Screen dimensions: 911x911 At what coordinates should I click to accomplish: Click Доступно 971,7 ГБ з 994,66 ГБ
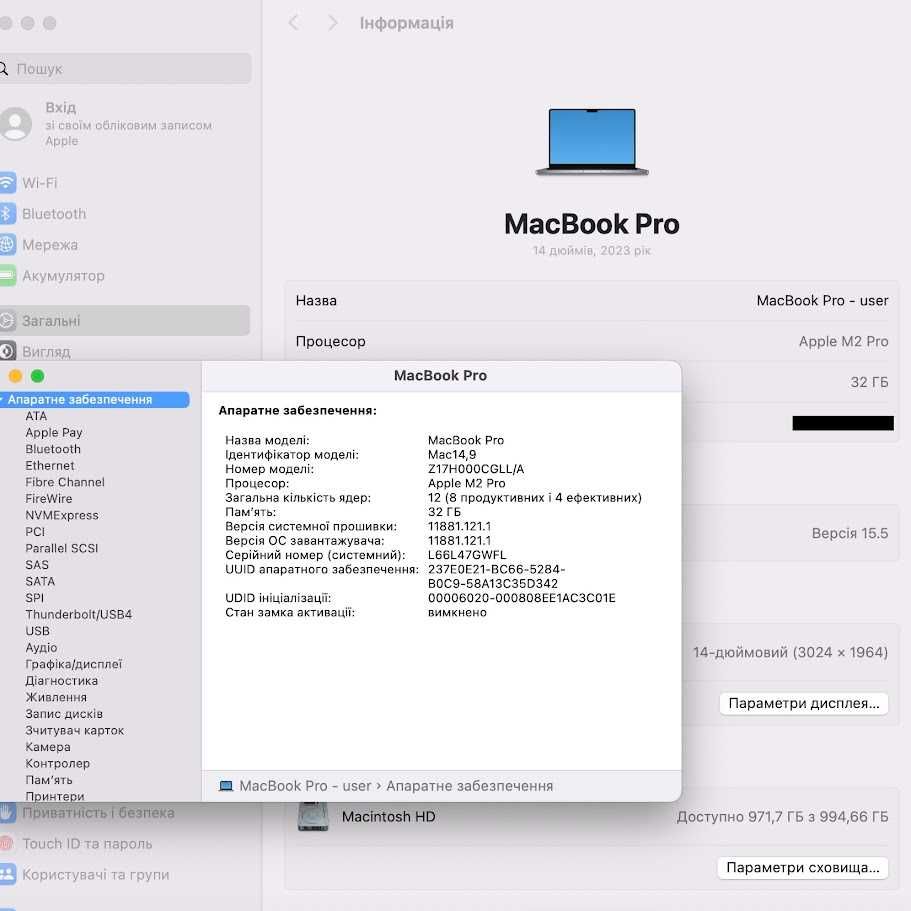pos(782,816)
